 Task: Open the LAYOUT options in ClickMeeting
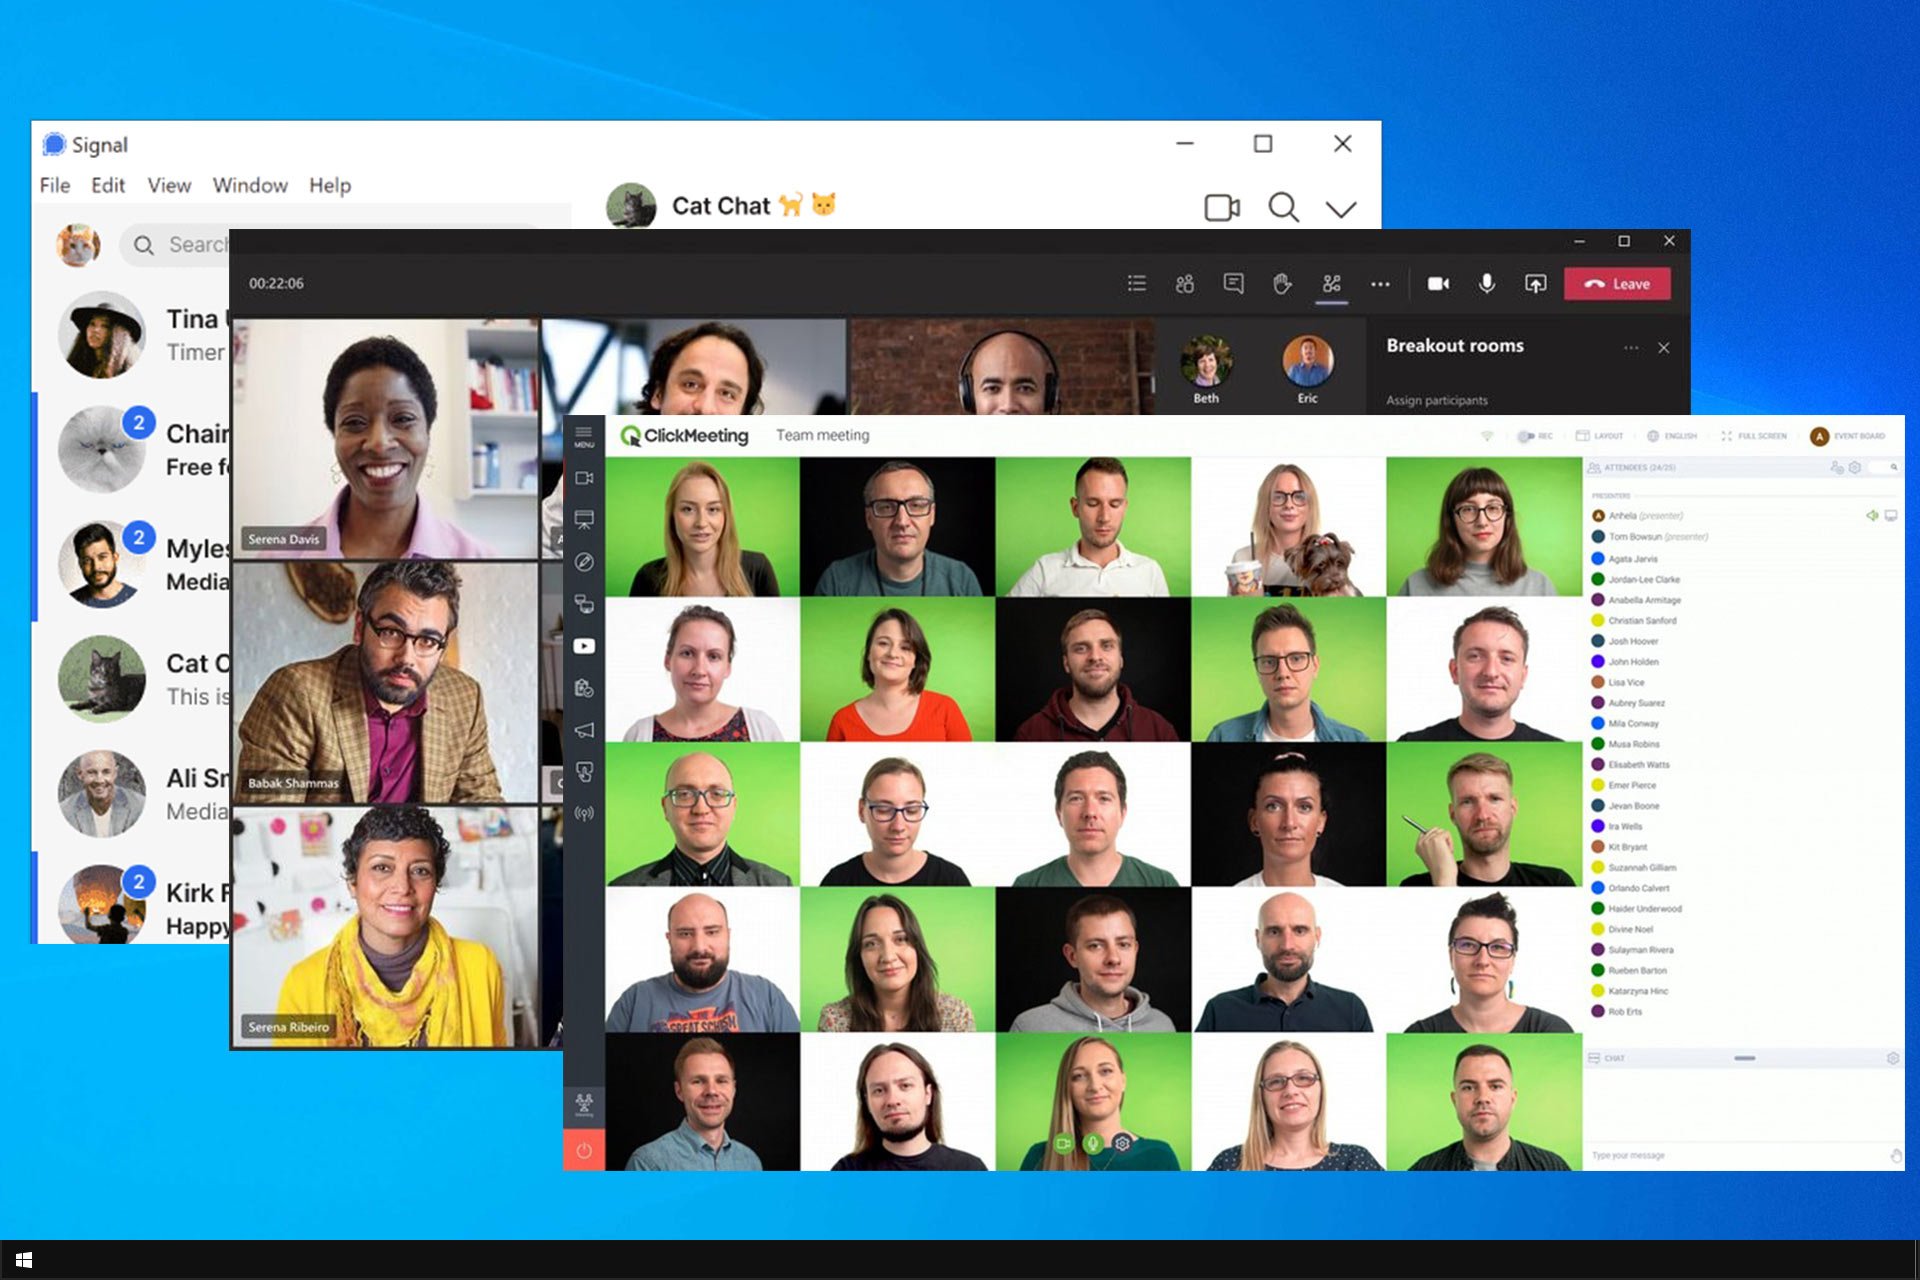1599,436
